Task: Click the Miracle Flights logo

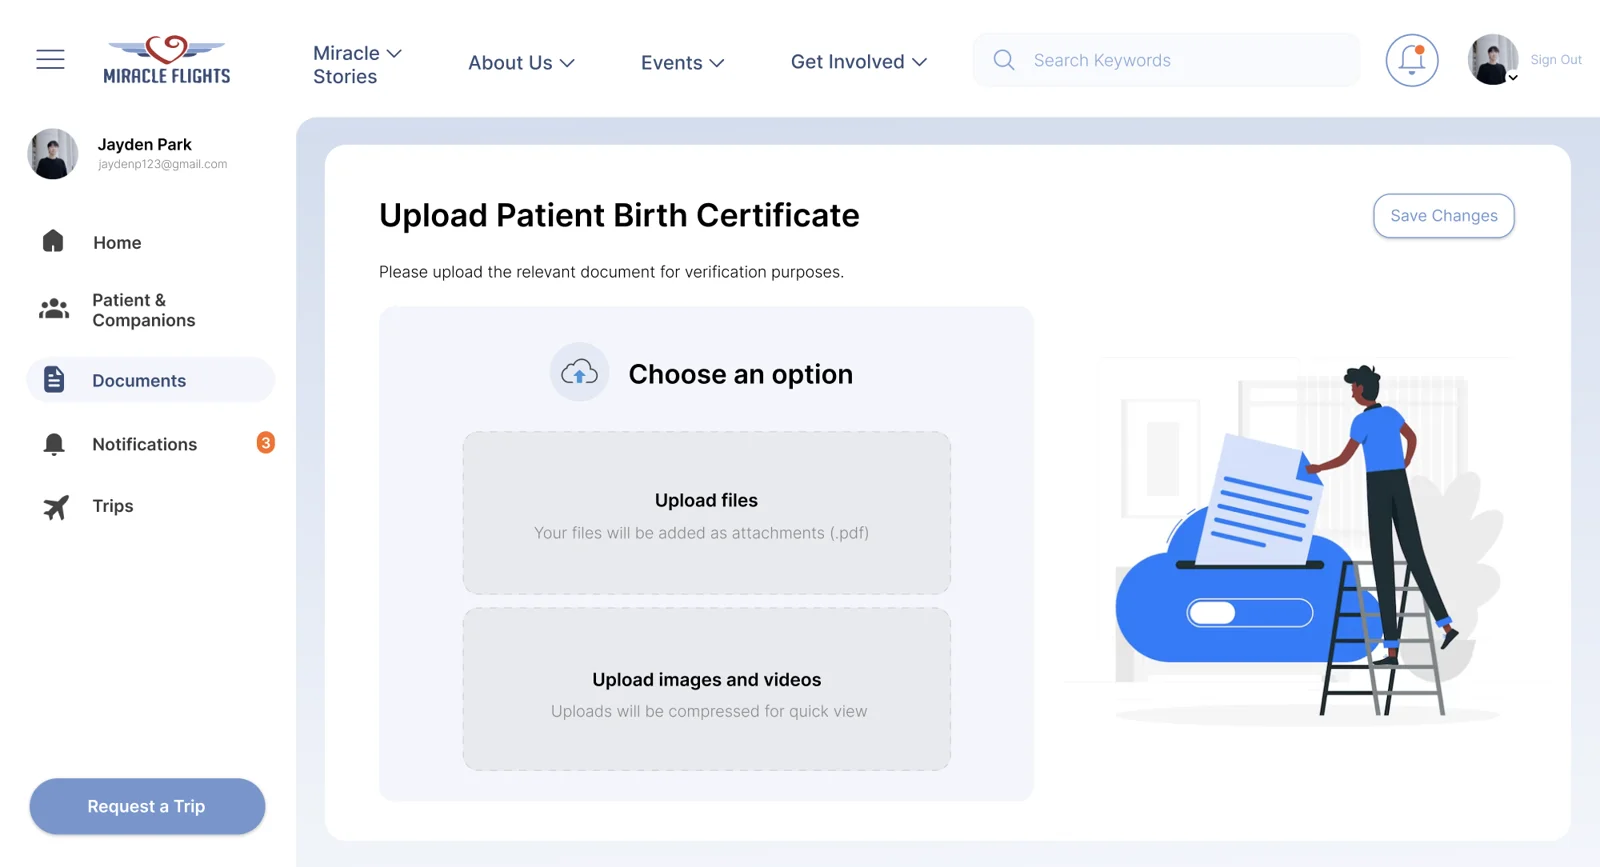Action: [x=167, y=60]
